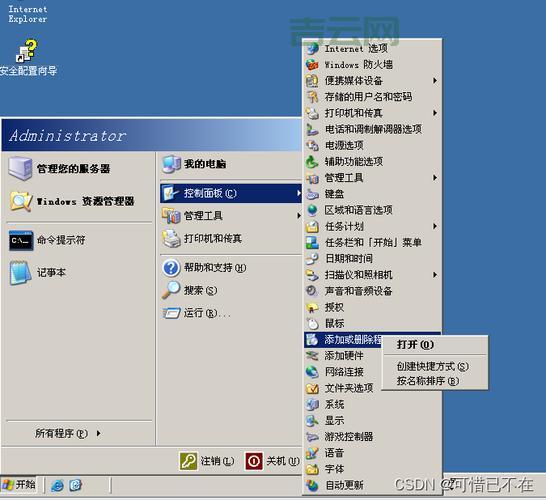The width and height of the screenshot is (546, 500).
Task: Open the 显示 icon
Action: 312,420
